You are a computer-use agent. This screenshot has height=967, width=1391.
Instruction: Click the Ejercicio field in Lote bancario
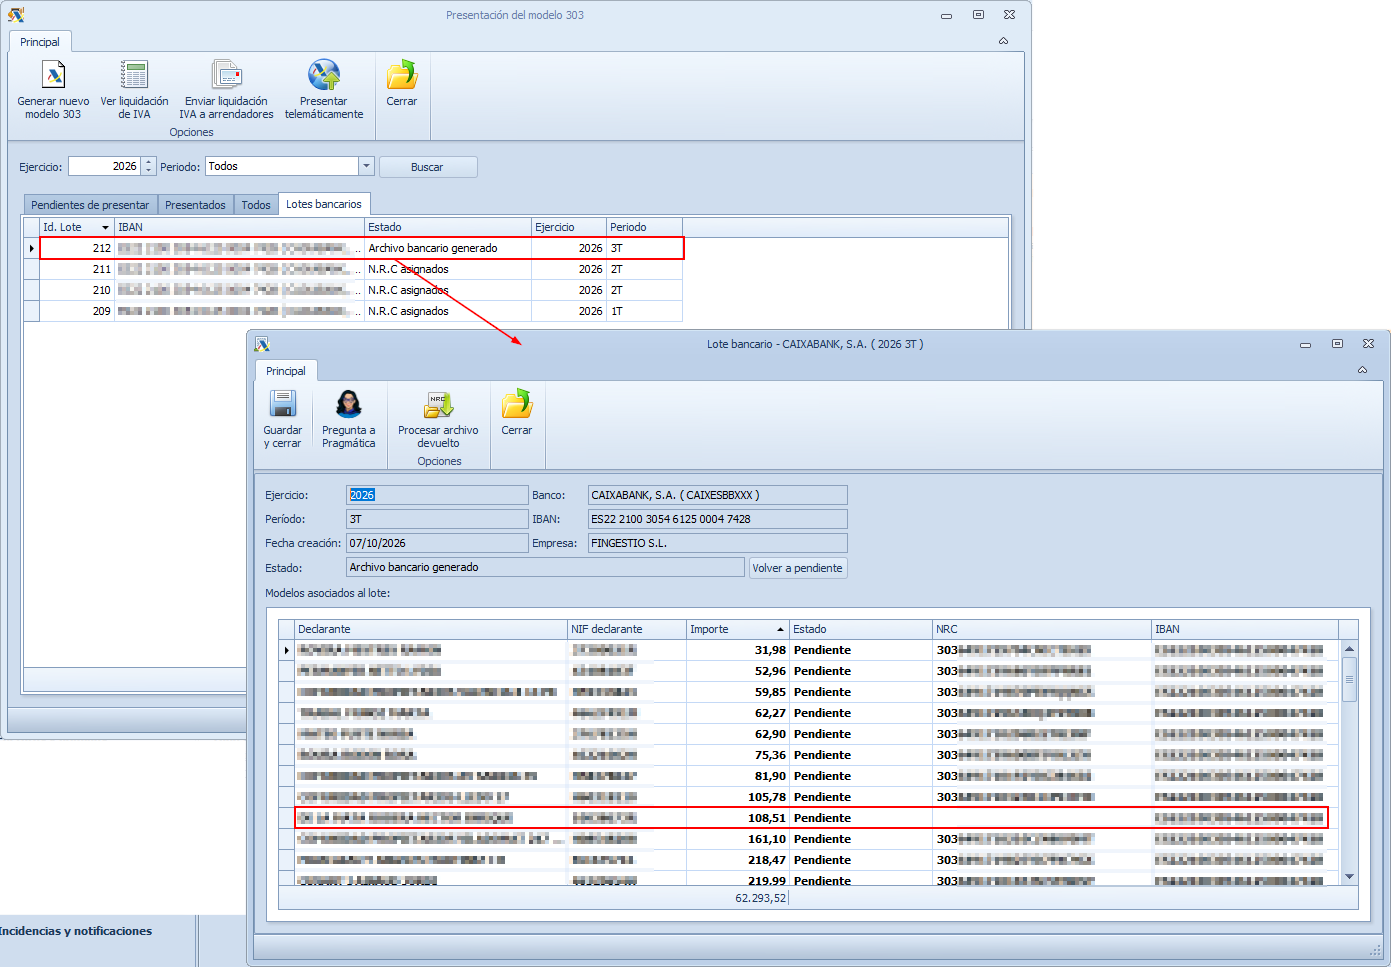click(437, 495)
